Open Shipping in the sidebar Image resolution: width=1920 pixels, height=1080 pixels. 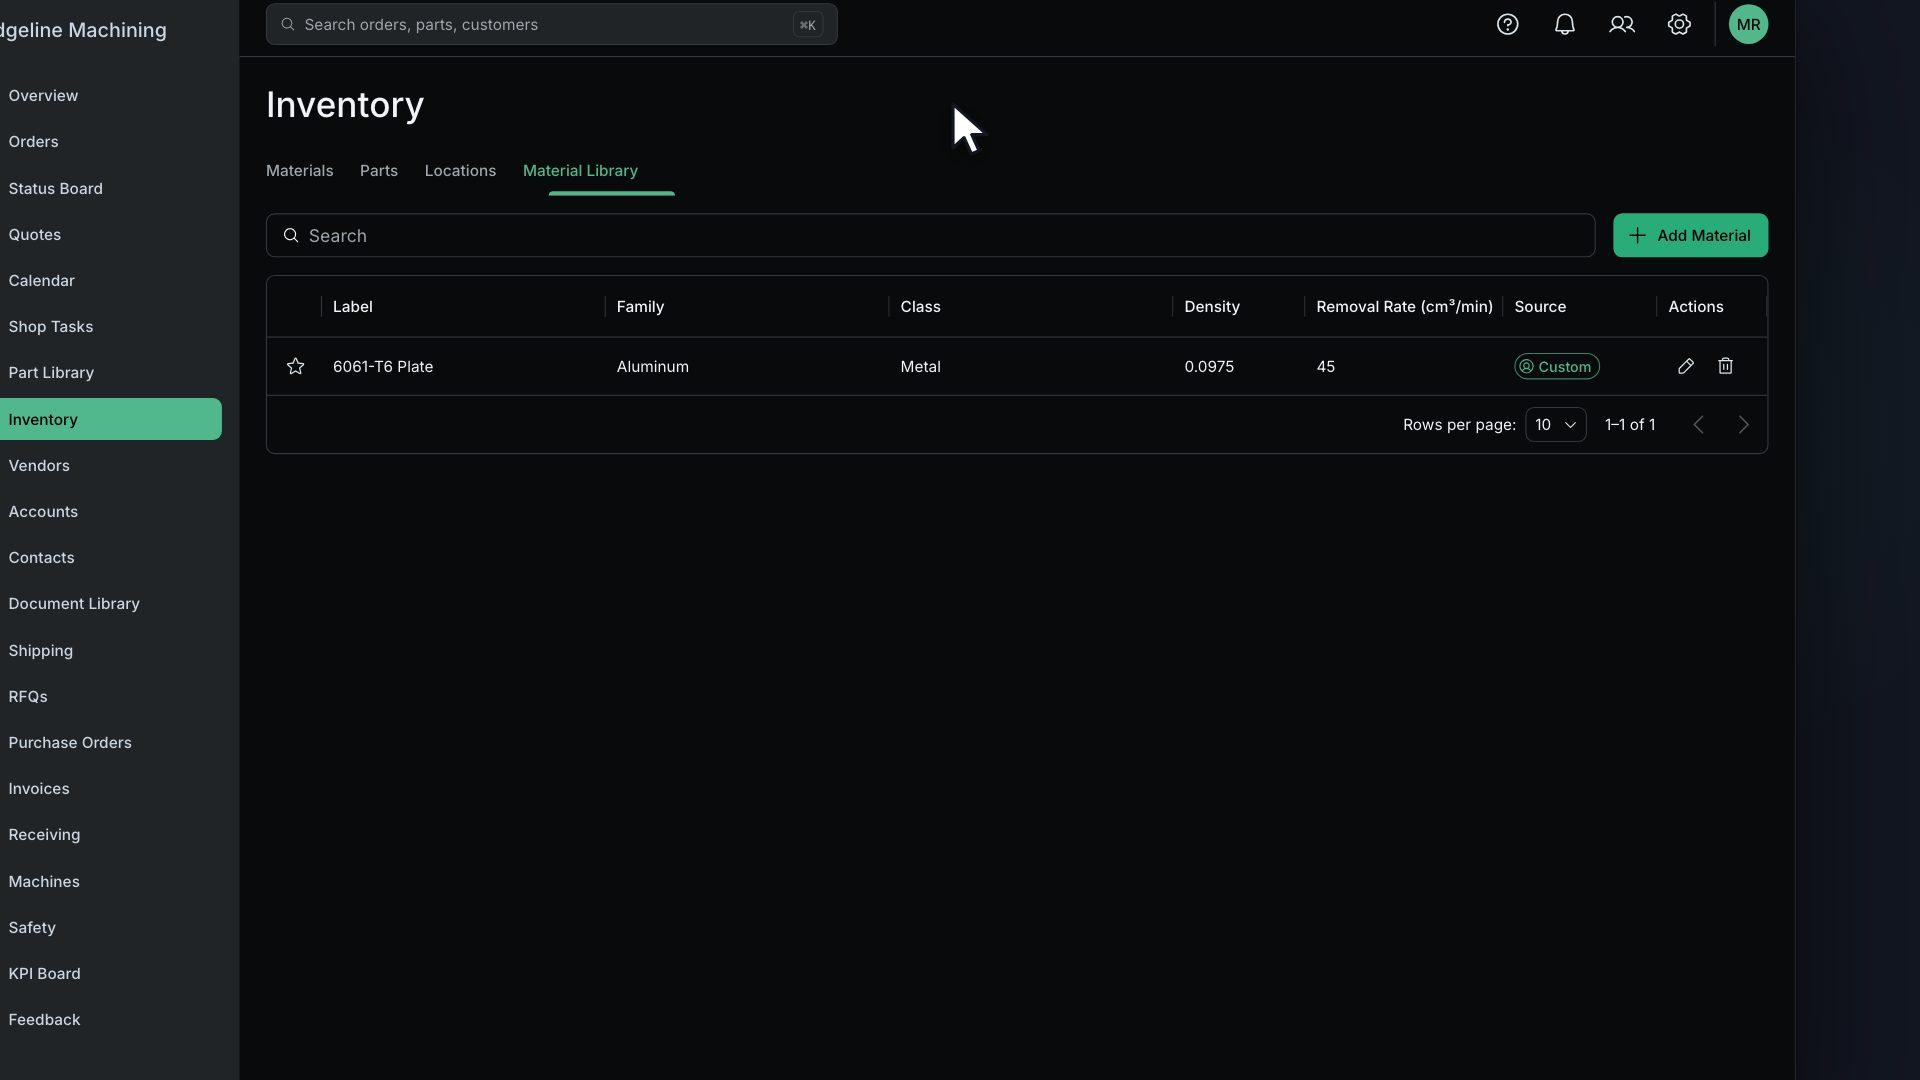pyautogui.click(x=40, y=651)
